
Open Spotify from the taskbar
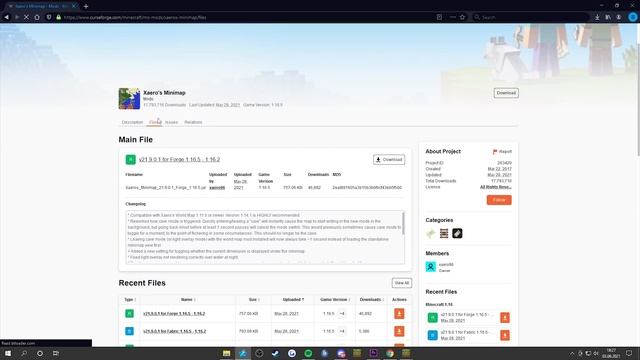(x=308, y=353)
